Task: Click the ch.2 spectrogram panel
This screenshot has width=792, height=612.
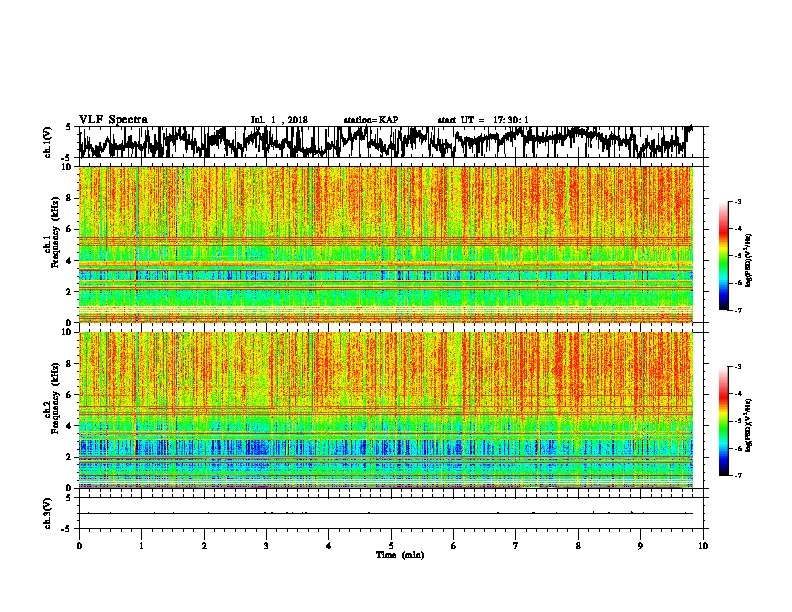Action: (x=391, y=410)
